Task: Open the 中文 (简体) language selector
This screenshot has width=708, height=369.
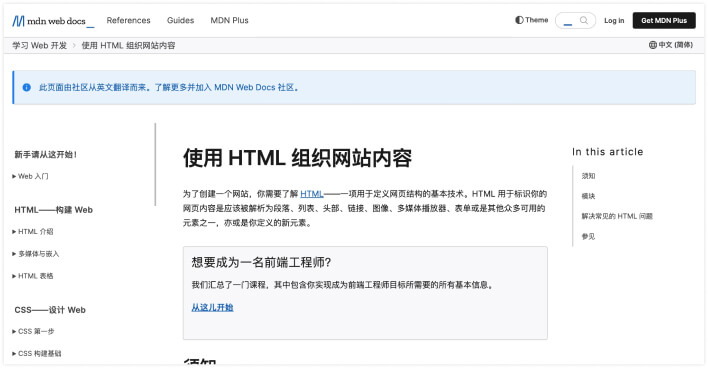Action: pos(671,45)
